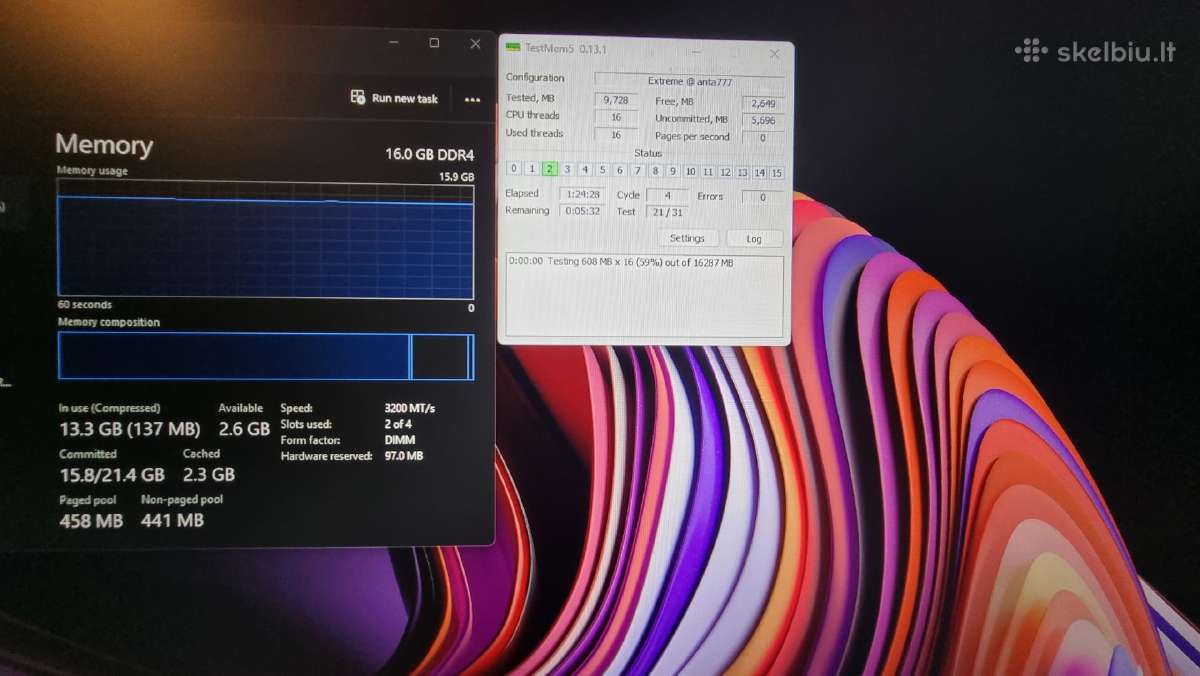
Task: Close the TestMem5 window
Action: pos(774,54)
